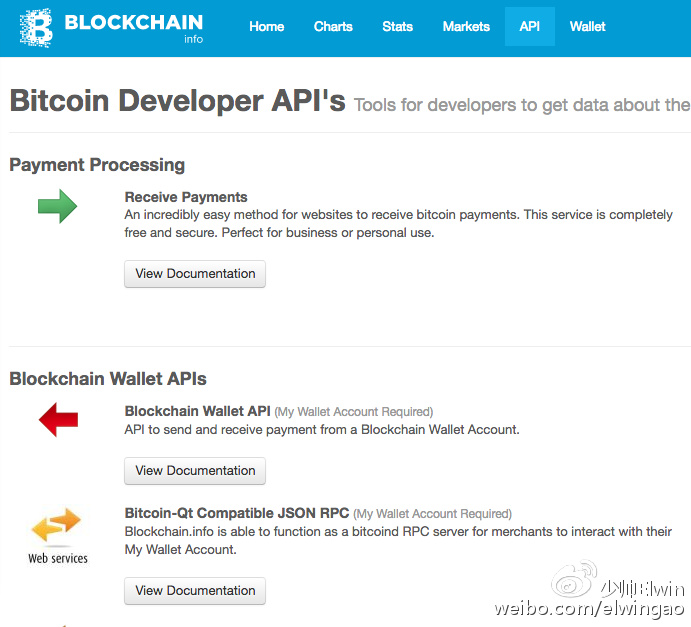Open the Home navigation tab
Viewport: 691px width, 627px height.
pos(266,26)
